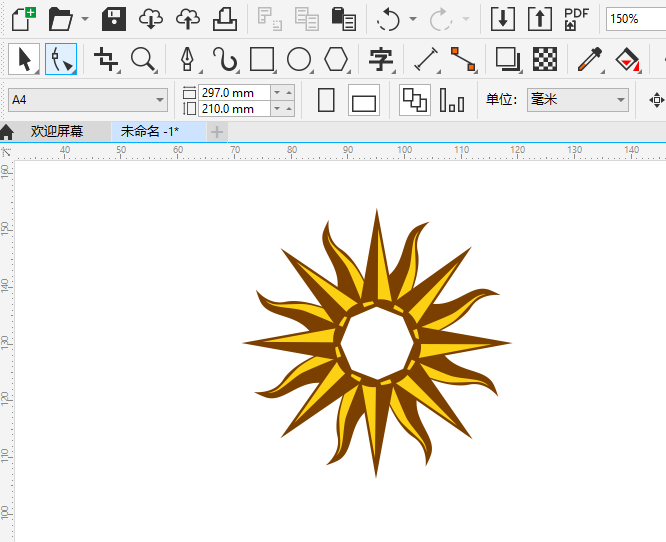This screenshot has width=666, height=542.
Task: Increase page width with the up stepper
Action: [289, 92]
